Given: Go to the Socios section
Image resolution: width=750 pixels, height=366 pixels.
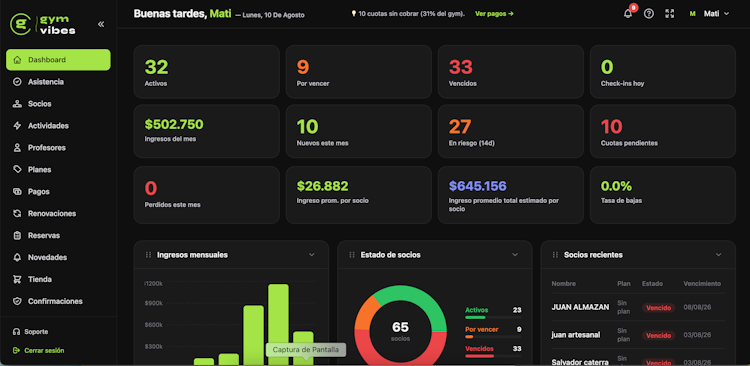Looking at the screenshot, I should click(x=58, y=104).
